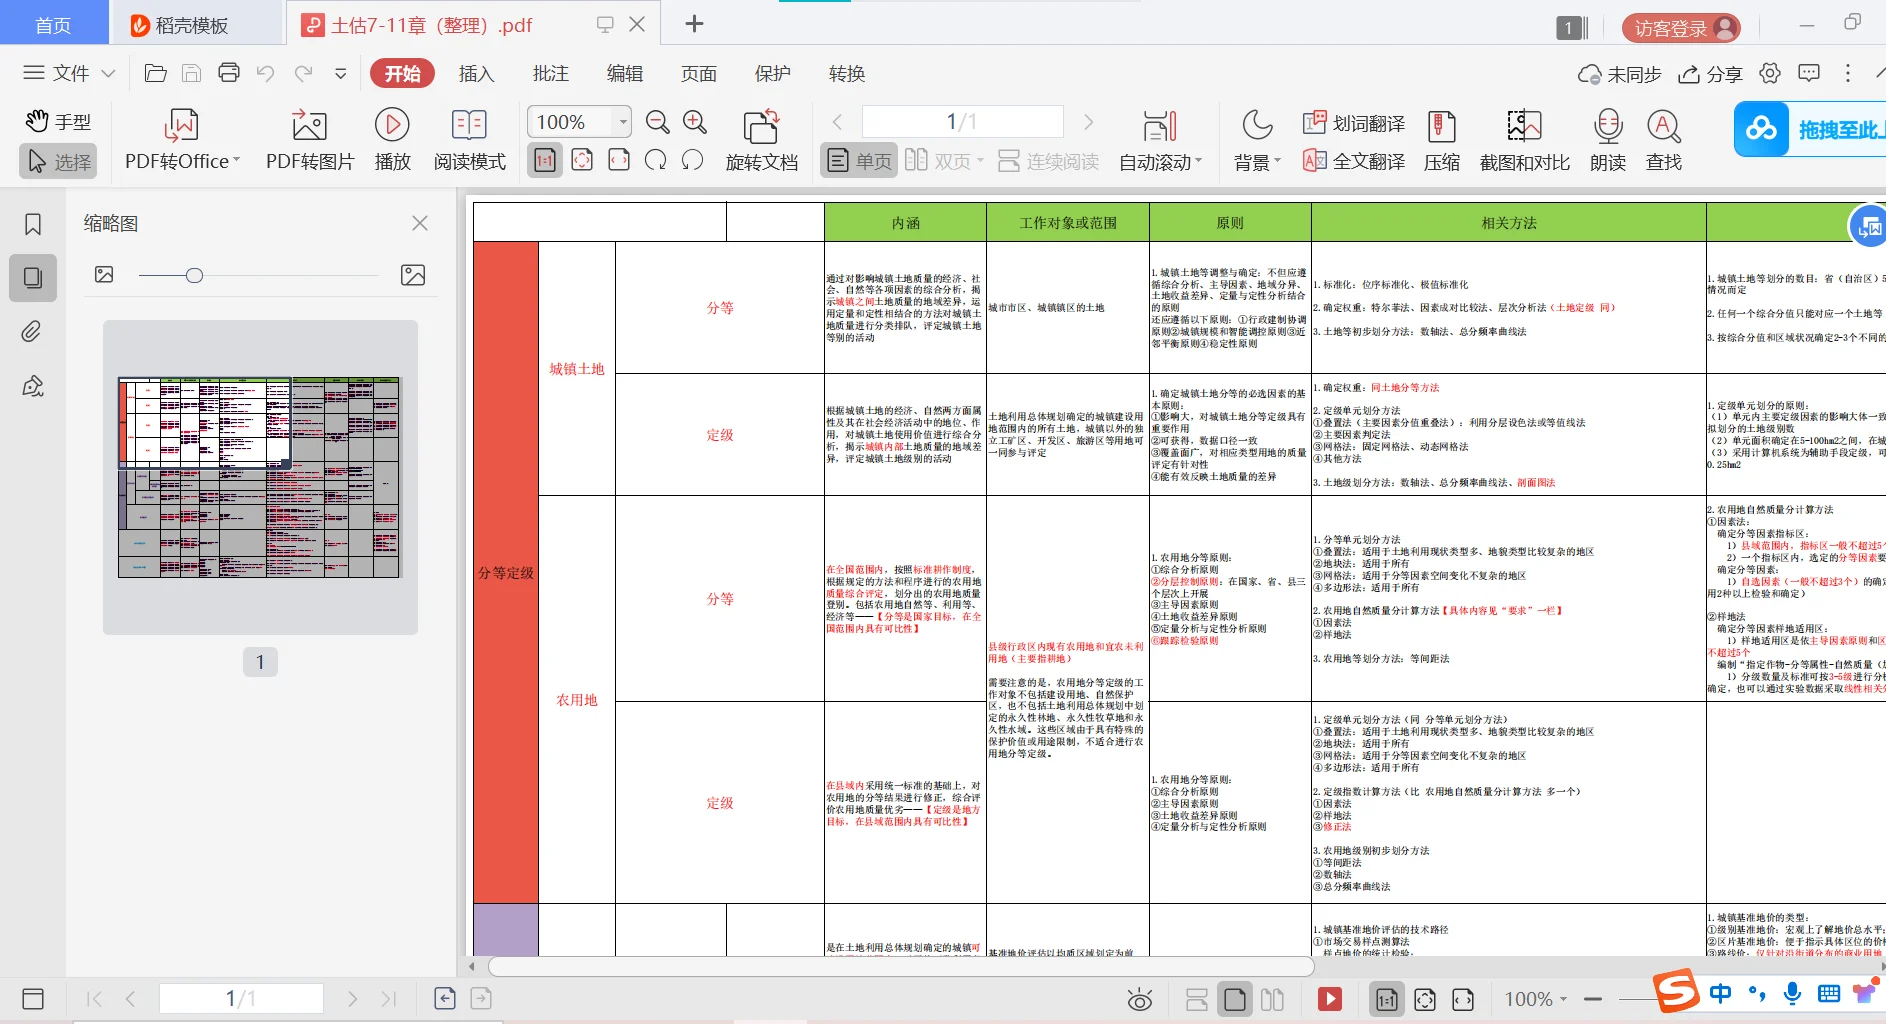
Task: Expand the 双页 dropdown arrow
Action: pos(980,160)
